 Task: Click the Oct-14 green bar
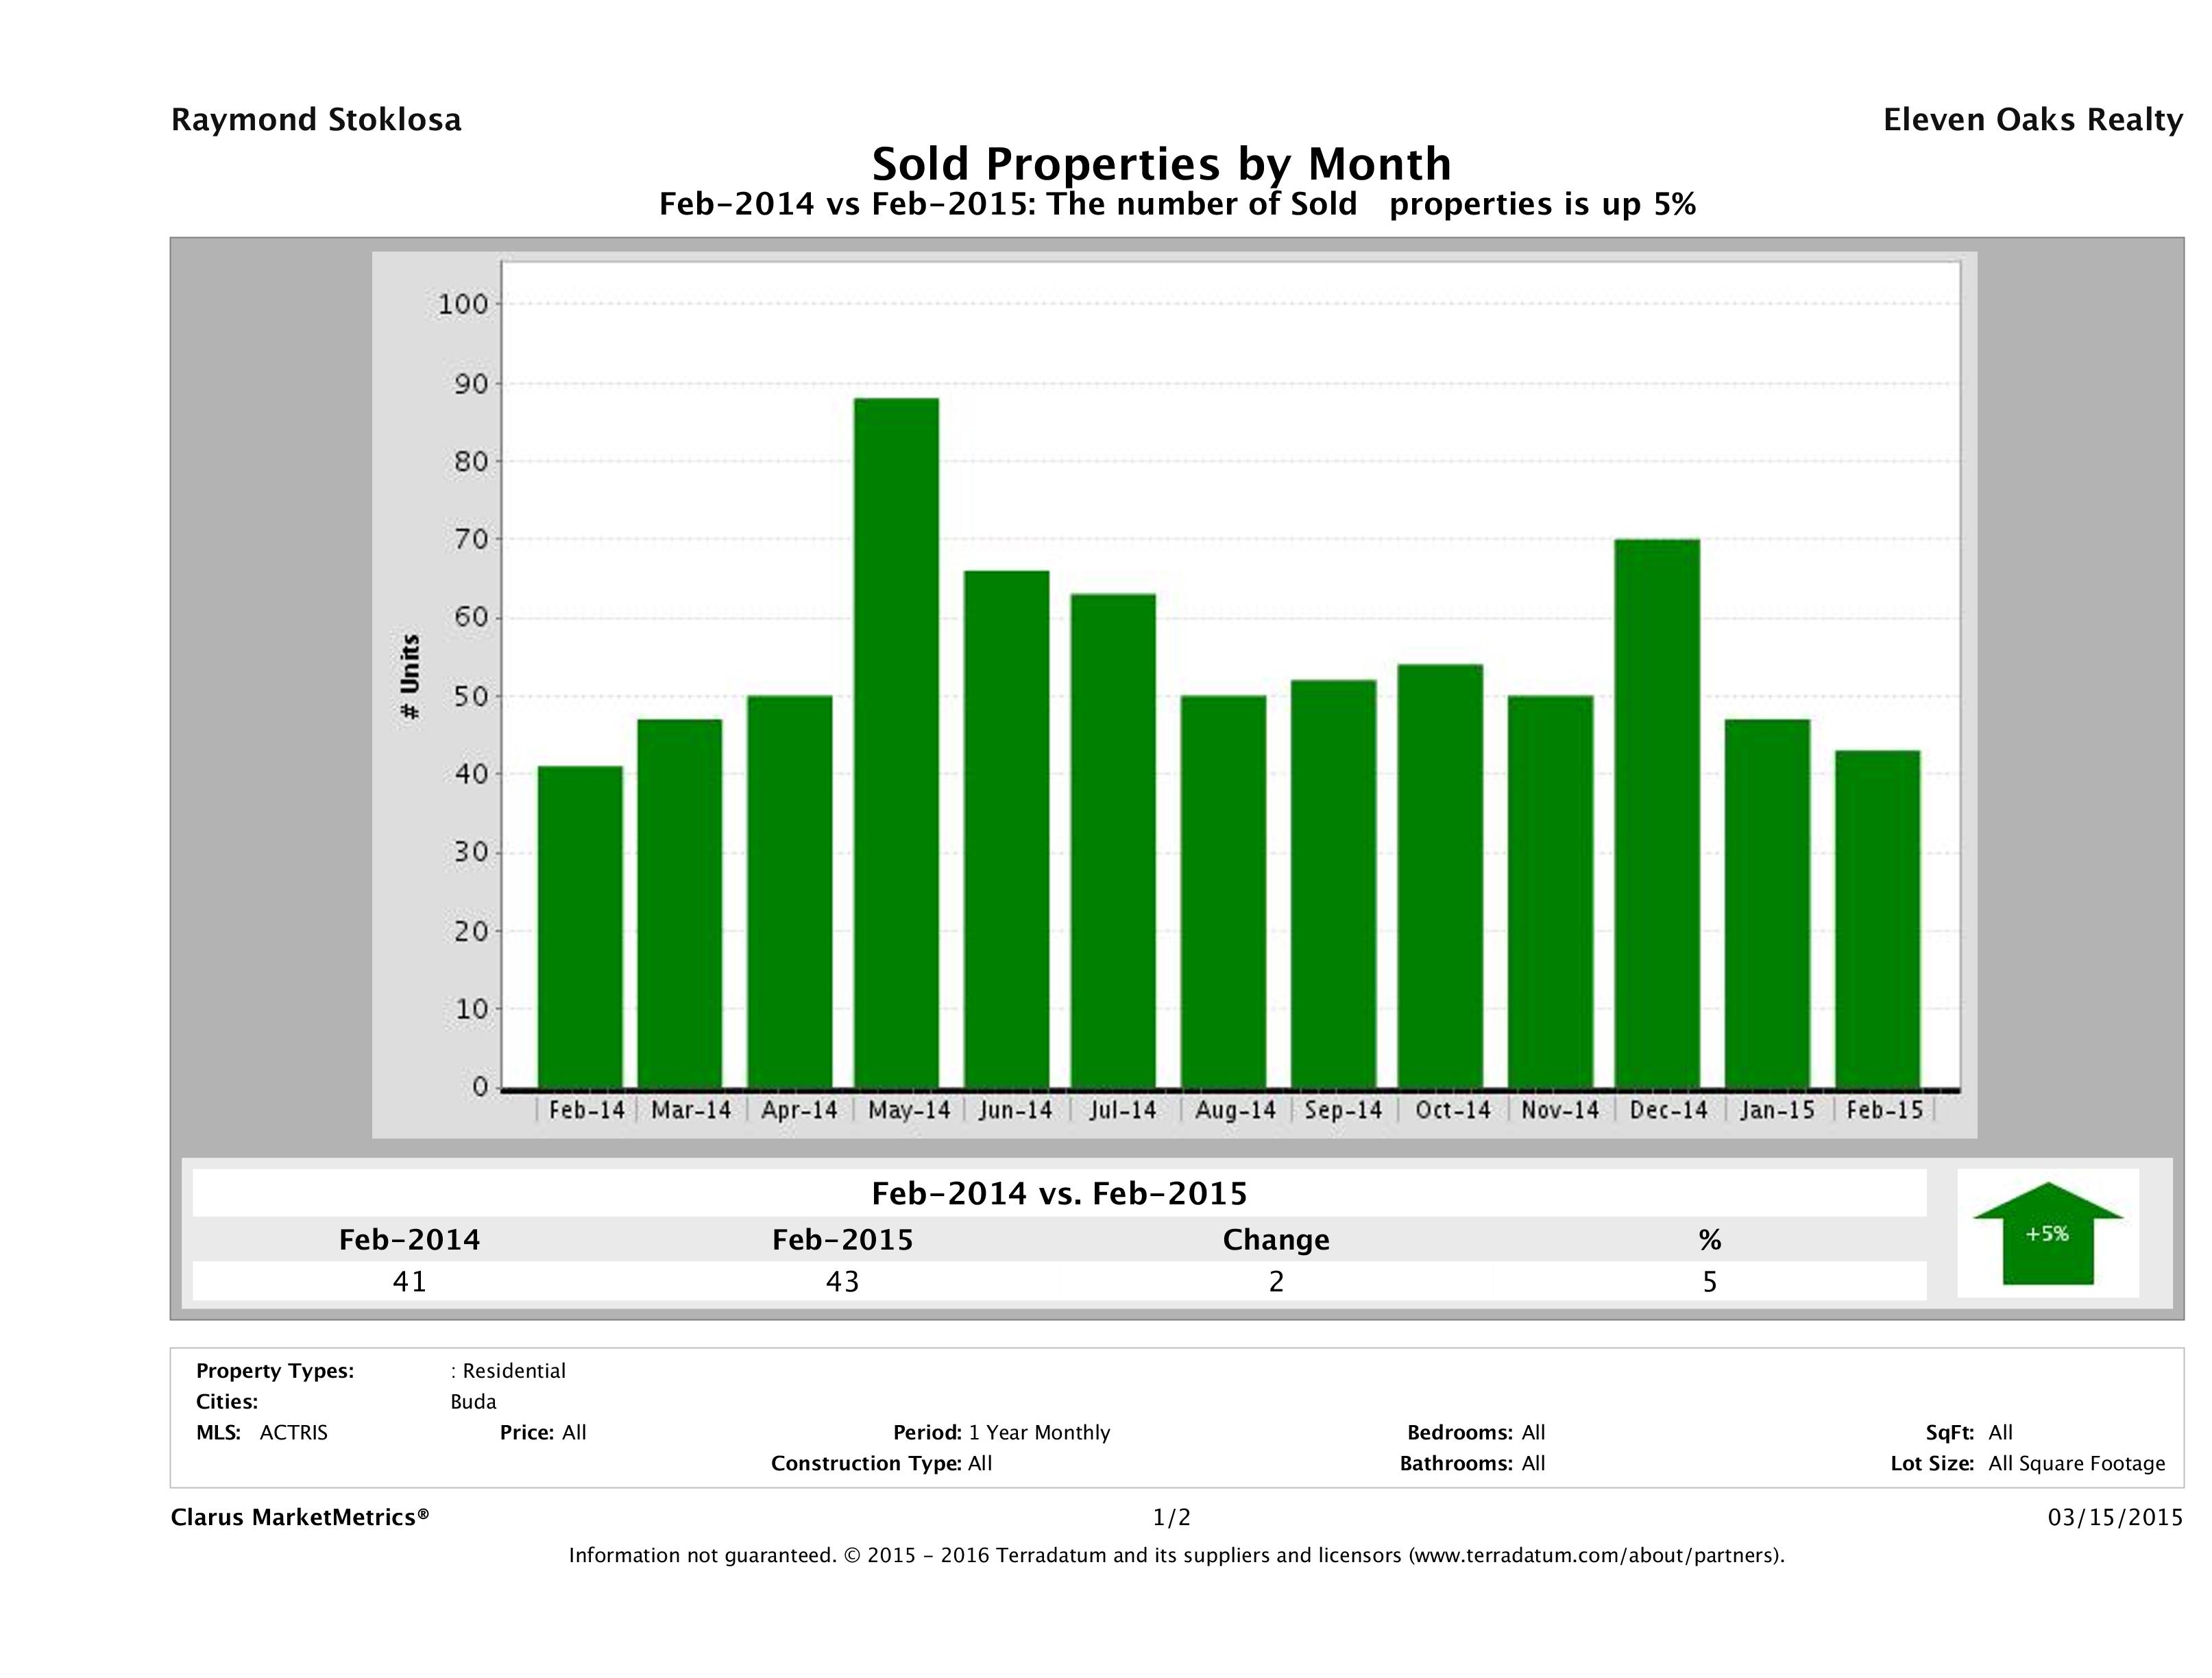[1440, 875]
